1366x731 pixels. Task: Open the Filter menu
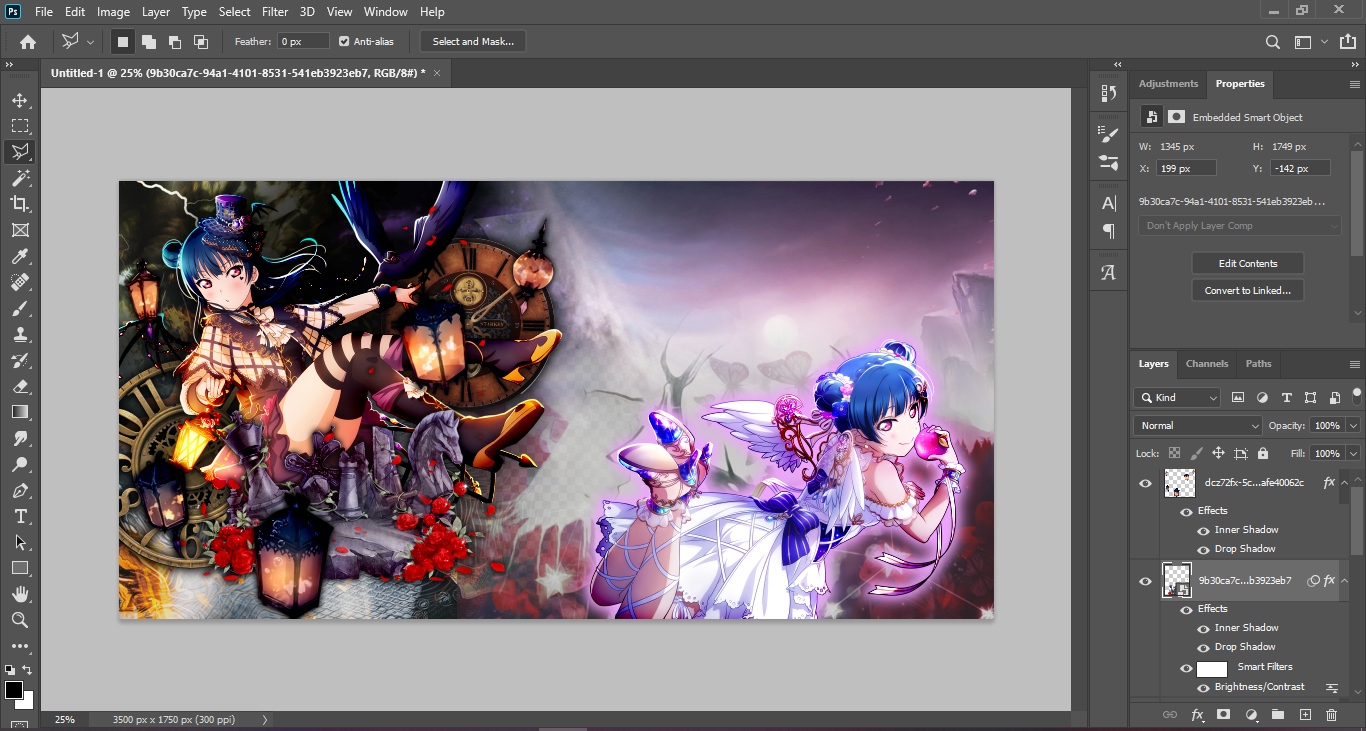click(x=275, y=12)
